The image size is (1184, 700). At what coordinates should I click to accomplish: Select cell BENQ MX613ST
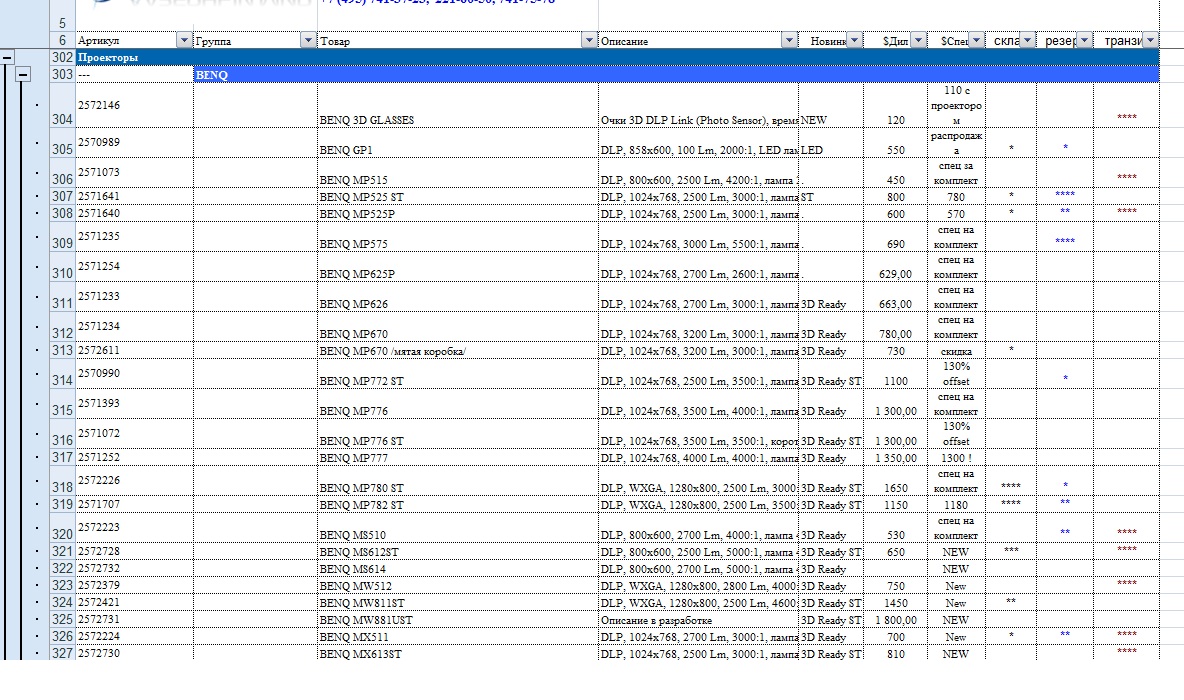tap(458, 653)
